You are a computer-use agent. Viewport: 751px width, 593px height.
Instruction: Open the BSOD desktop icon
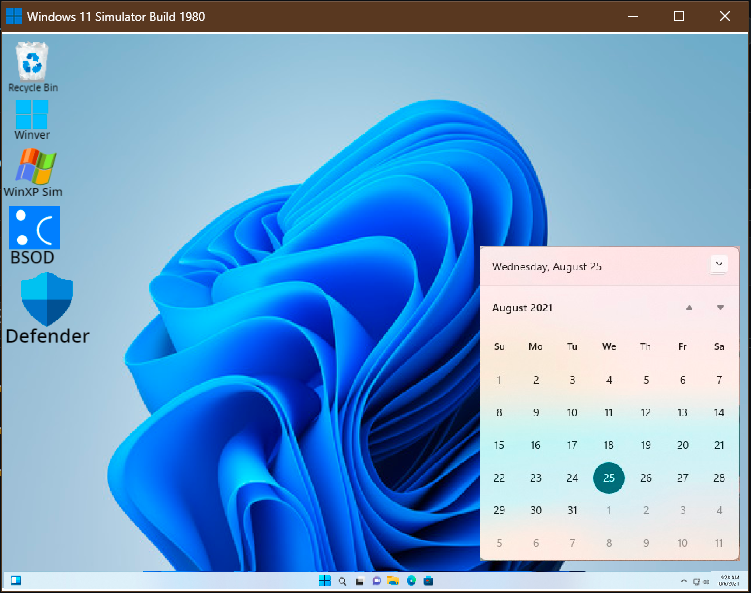point(34,235)
